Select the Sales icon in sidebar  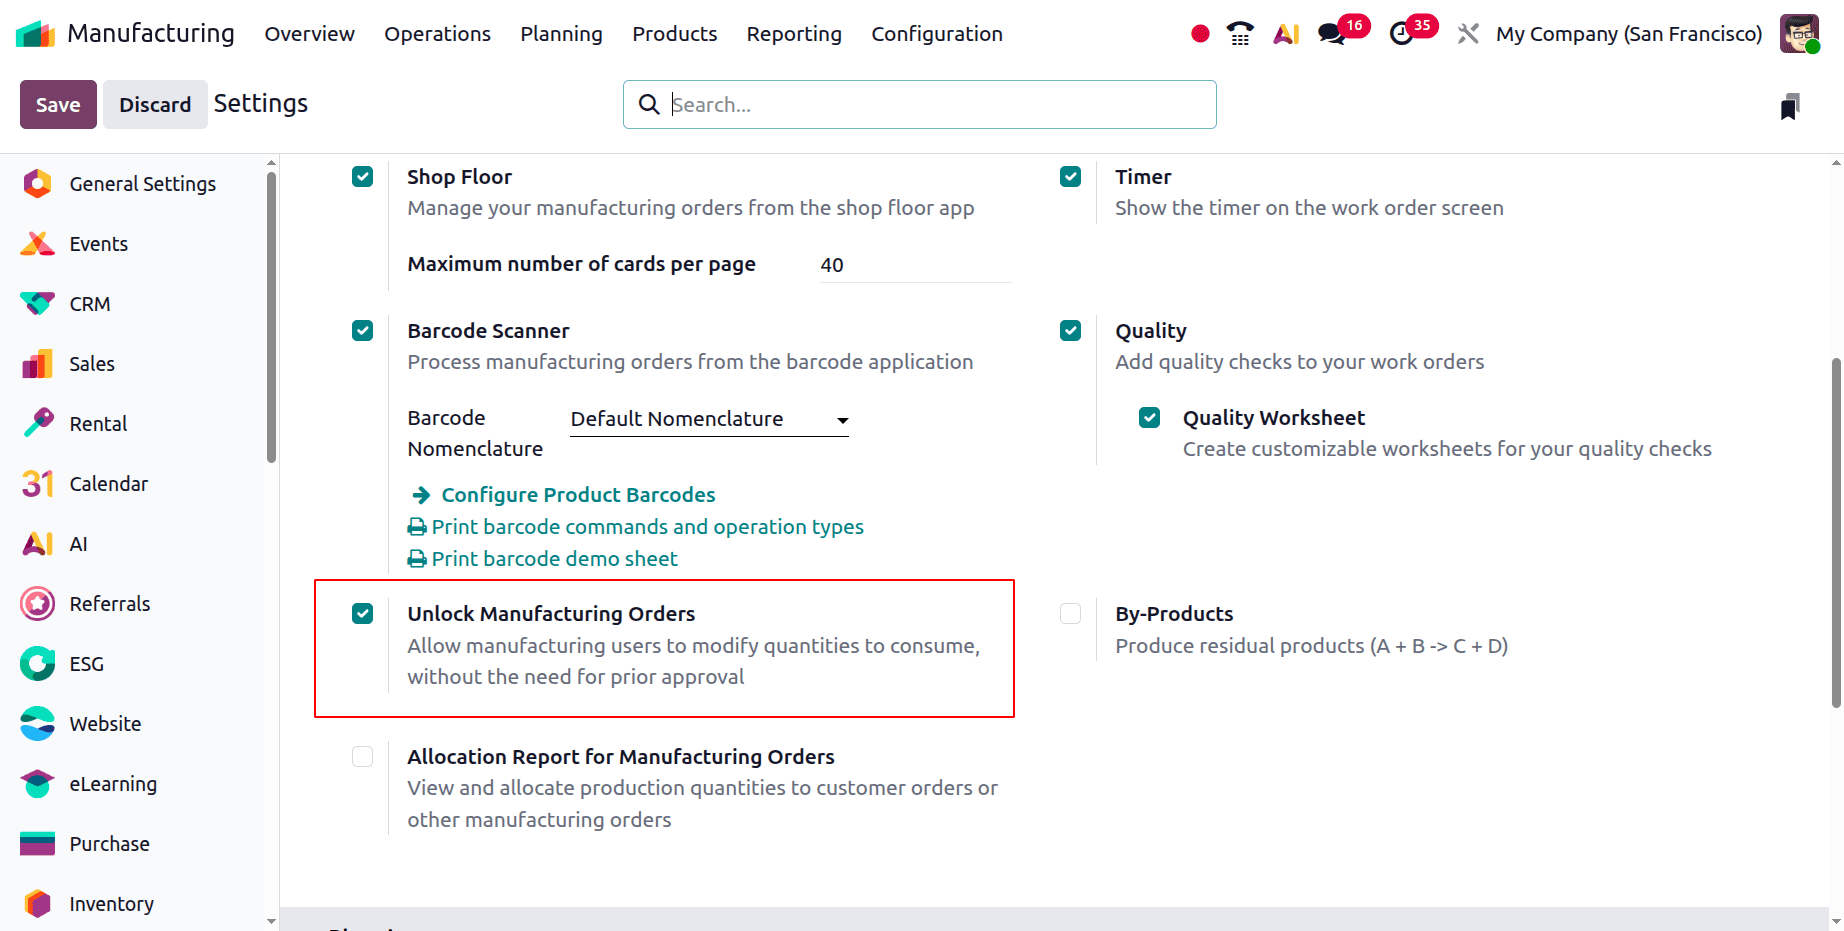pos(37,364)
